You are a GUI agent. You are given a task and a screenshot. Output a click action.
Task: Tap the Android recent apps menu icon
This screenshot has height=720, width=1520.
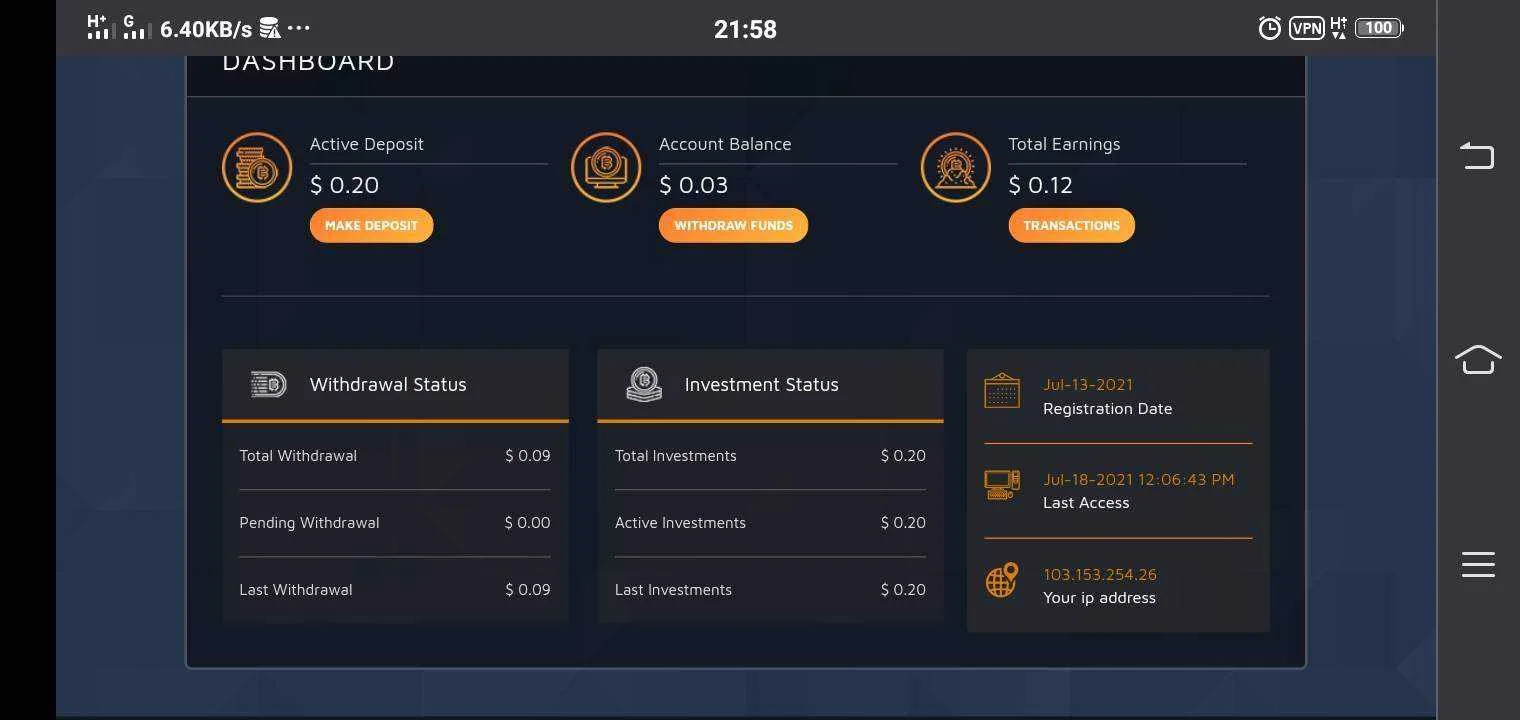pyautogui.click(x=1478, y=564)
